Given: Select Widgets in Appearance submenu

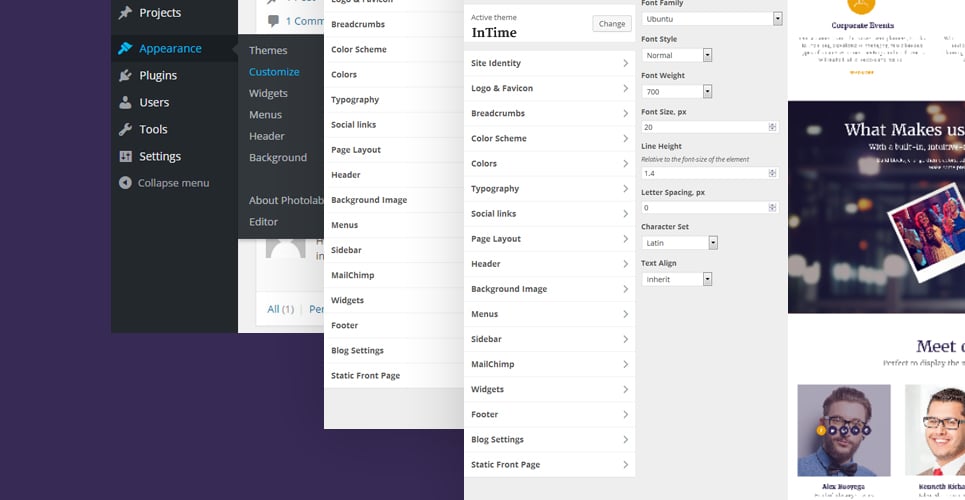Looking at the screenshot, I should [268, 94].
